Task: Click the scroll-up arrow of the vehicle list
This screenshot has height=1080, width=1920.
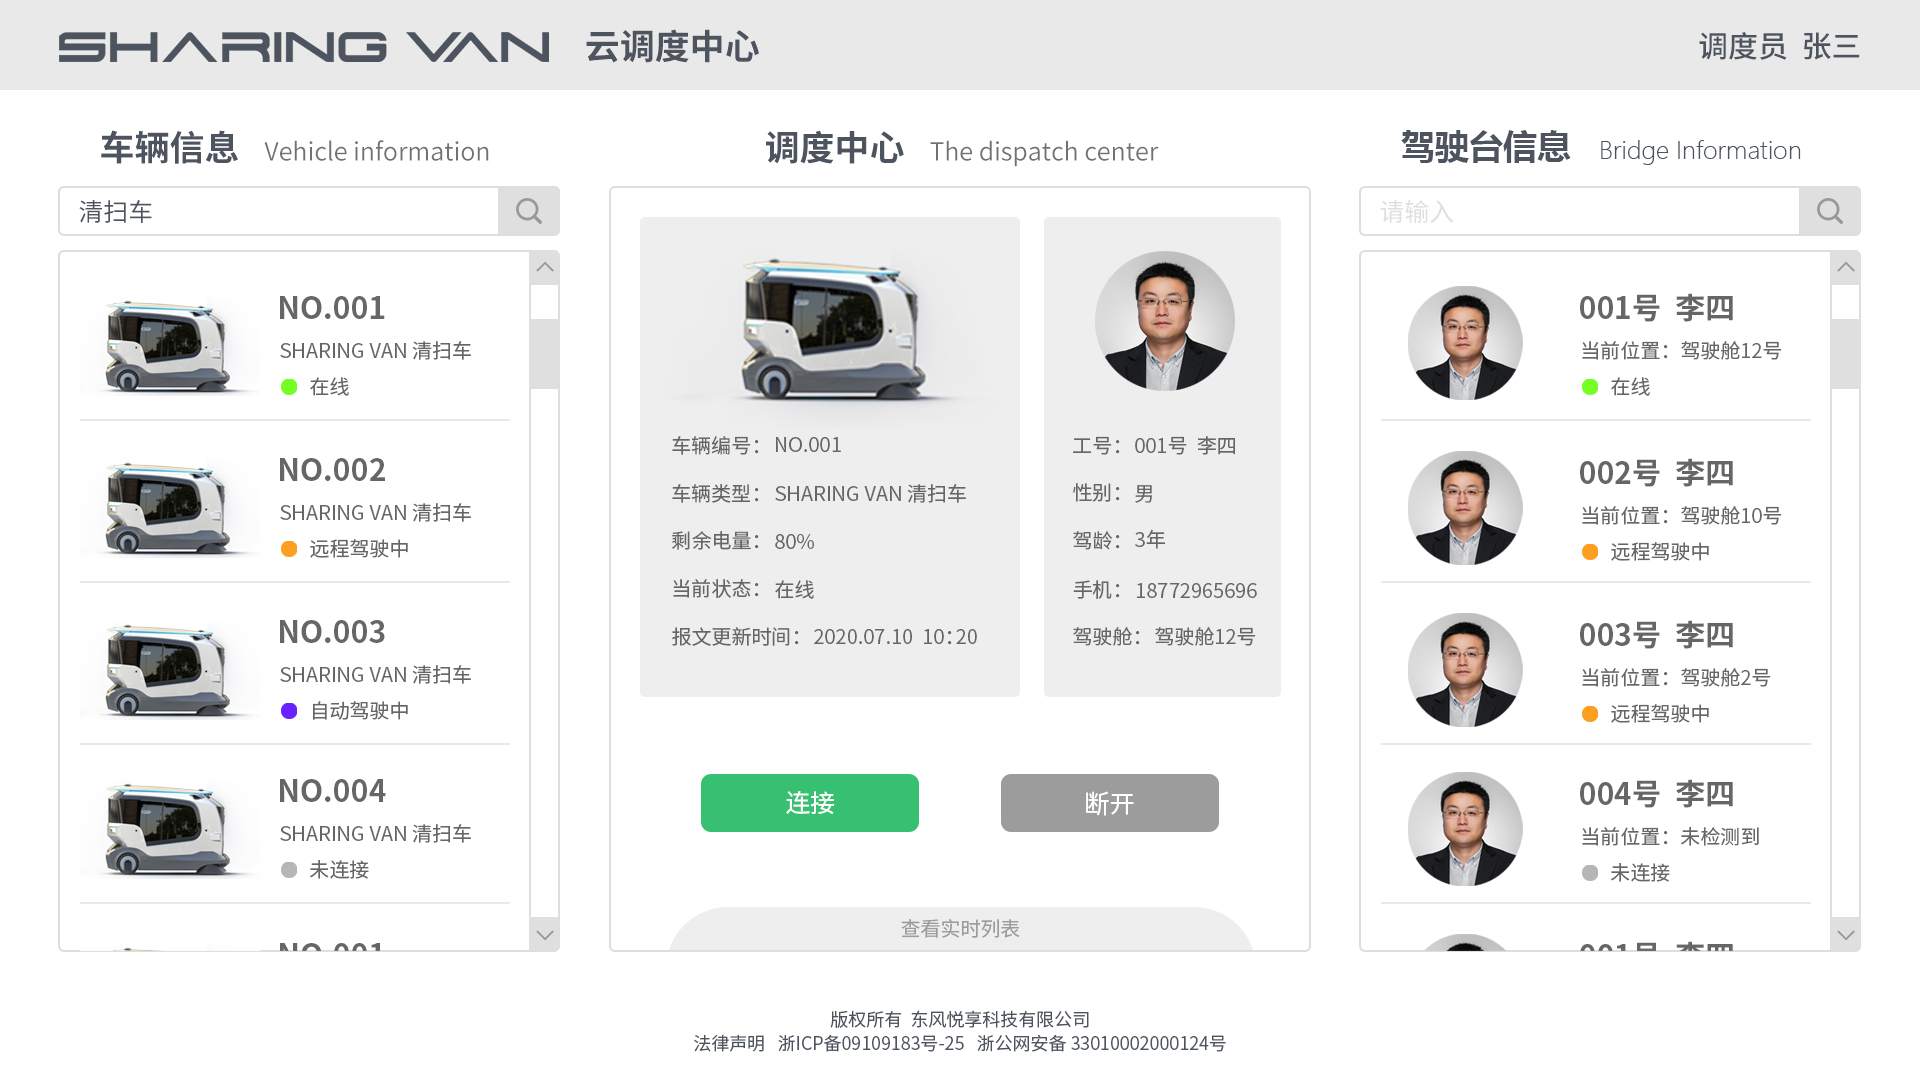Action: pos(544,268)
